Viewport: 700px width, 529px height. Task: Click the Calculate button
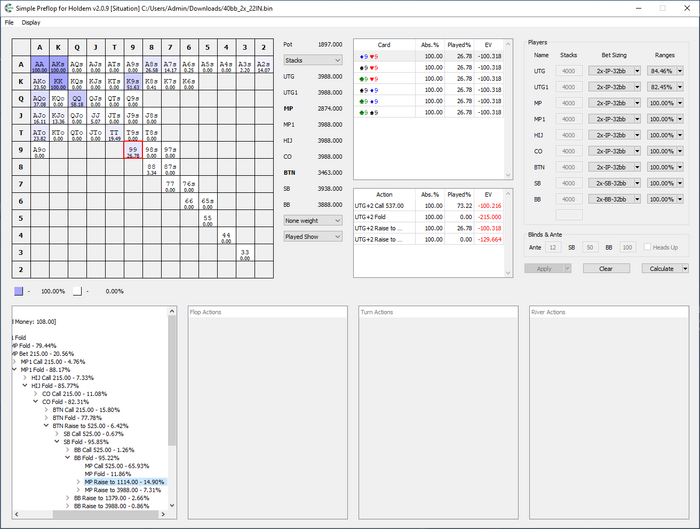(x=662, y=268)
